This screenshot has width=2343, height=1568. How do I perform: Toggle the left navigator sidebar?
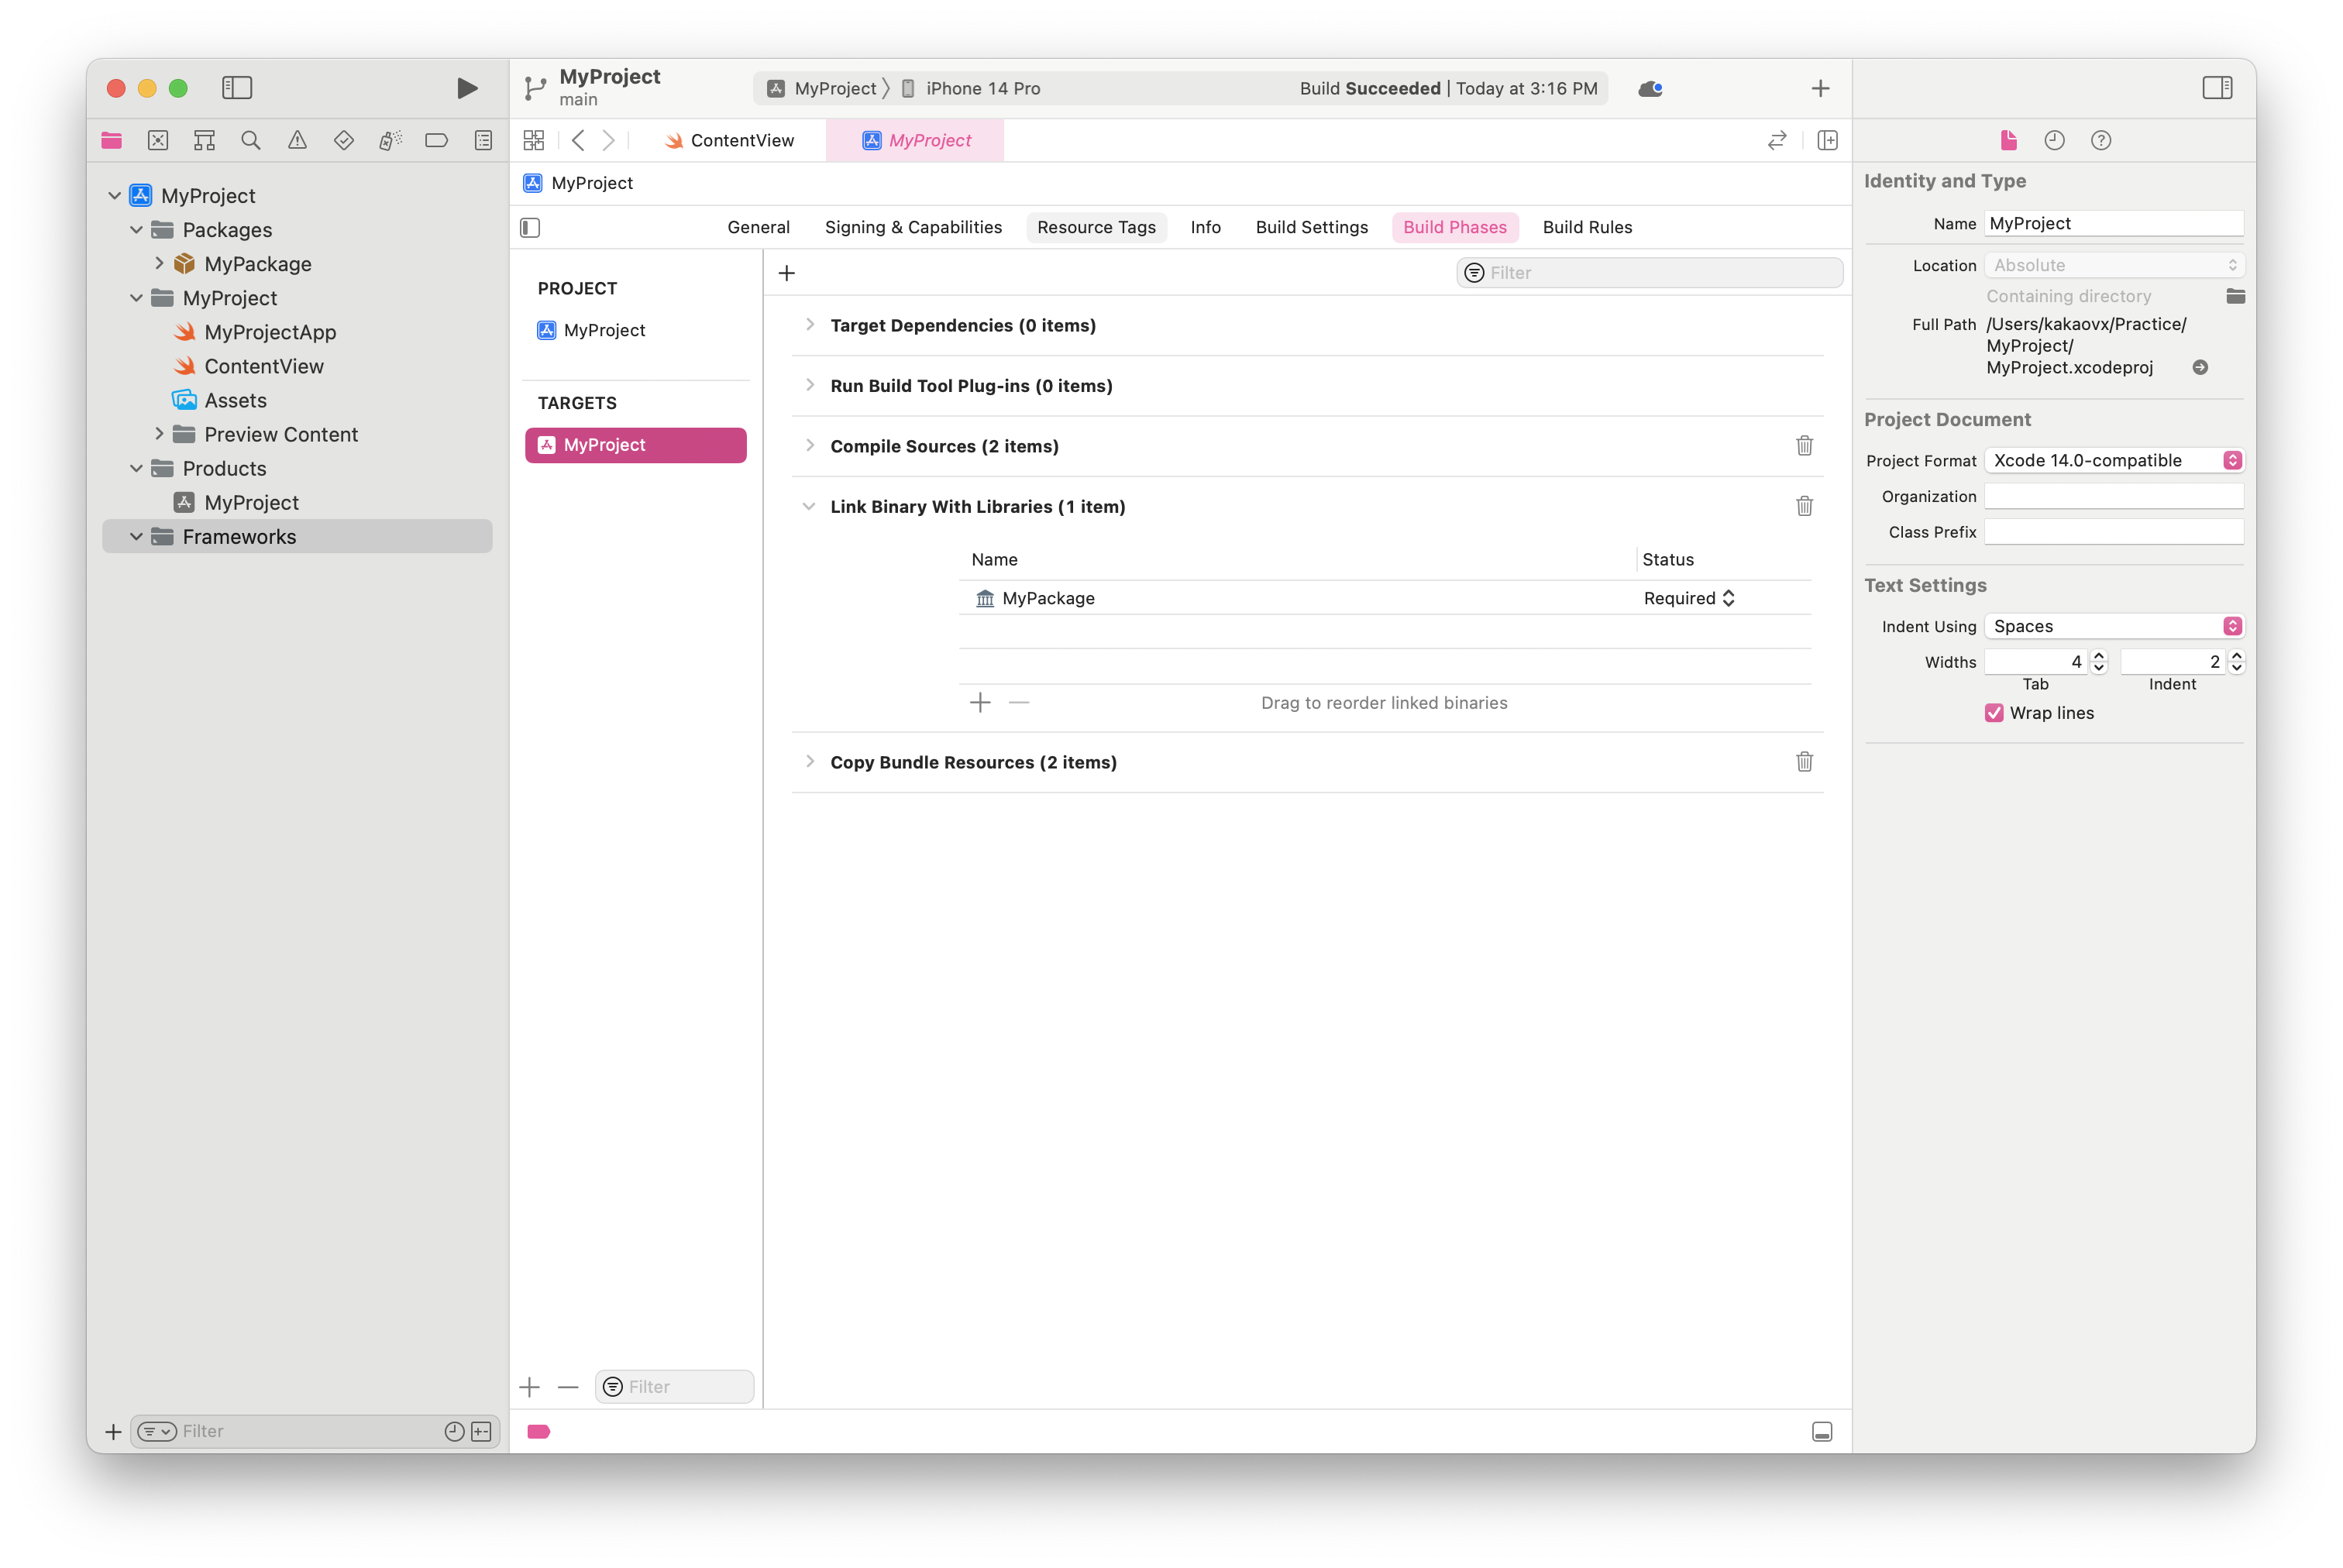click(237, 88)
